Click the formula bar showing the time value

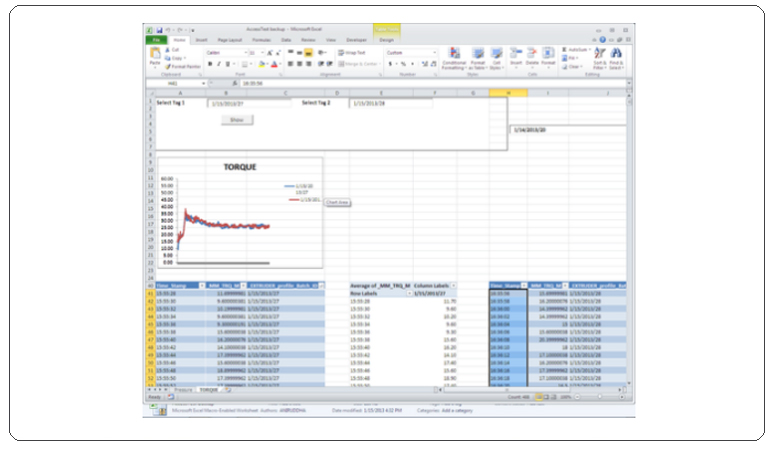pyautogui.click(x=432, y=84)
